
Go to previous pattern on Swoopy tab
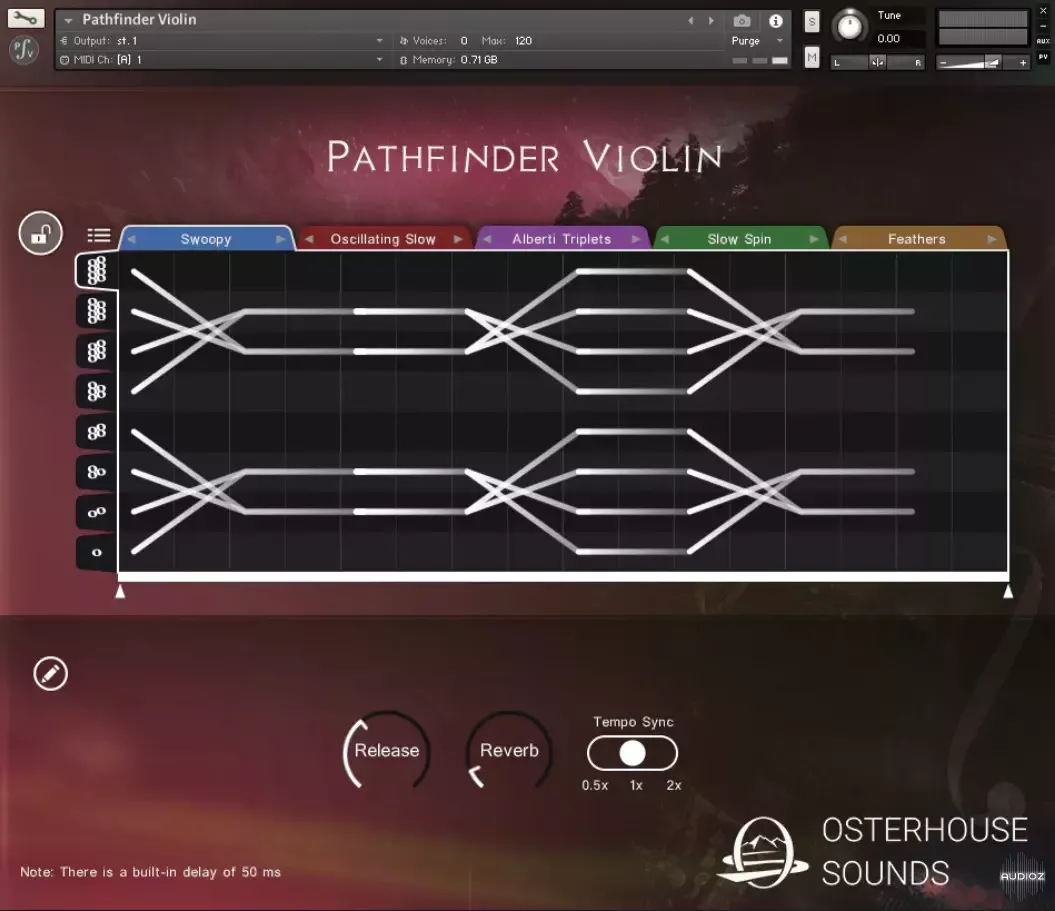pyautogui.click(x=132, y=240)
